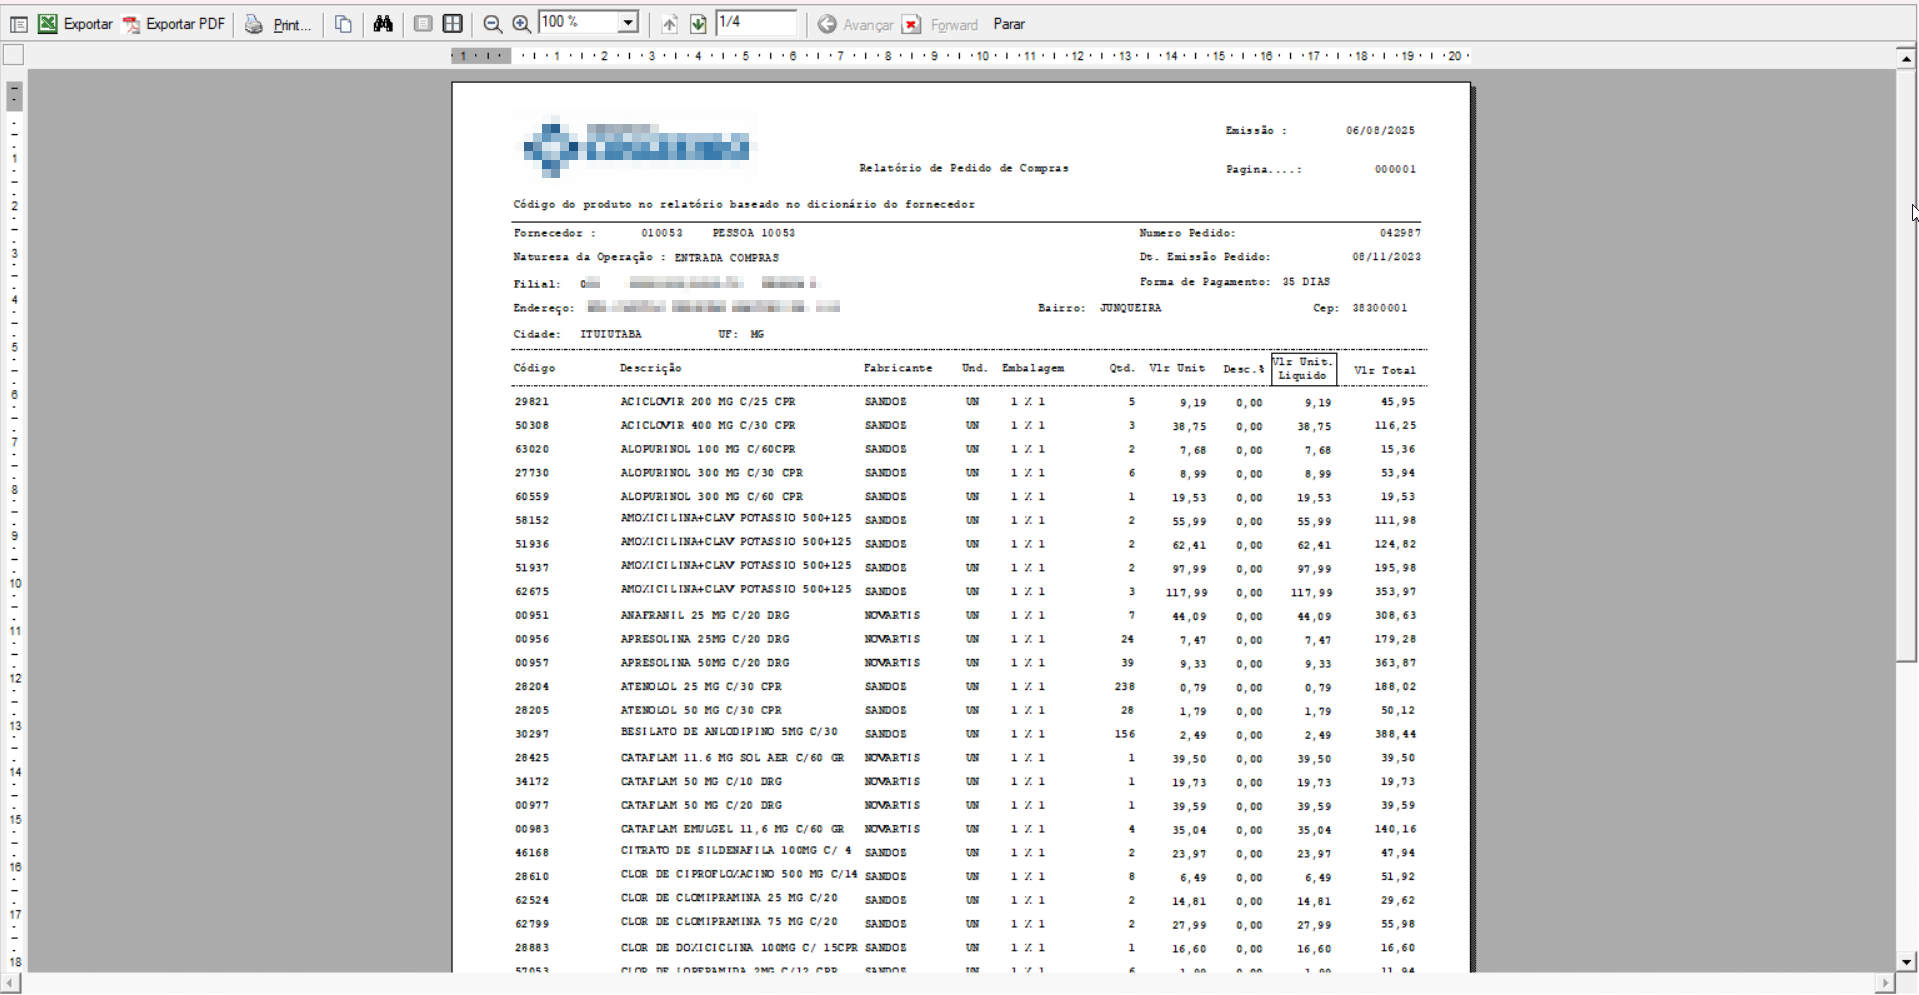The image size is (1919, 995).
Task: Click the Cep value 38300001
Action: point(1380,308)
